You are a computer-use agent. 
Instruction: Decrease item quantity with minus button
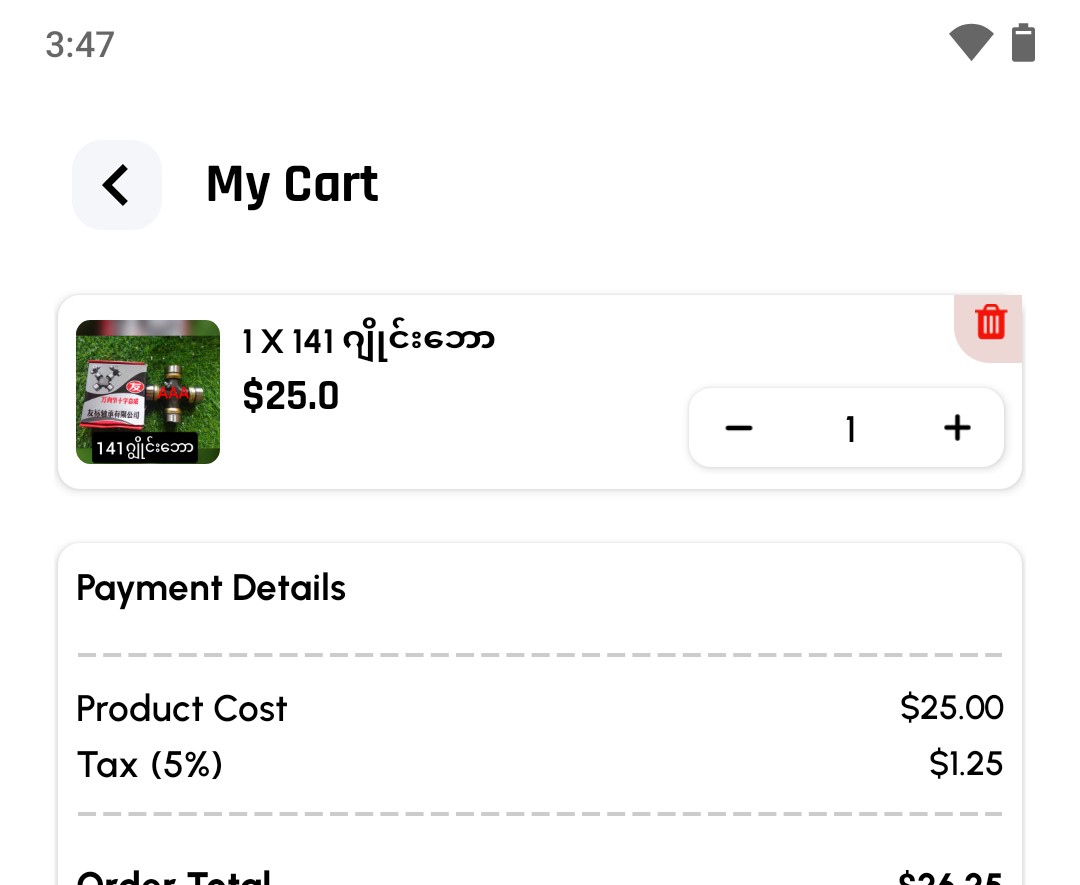click(x=739, y=428)
